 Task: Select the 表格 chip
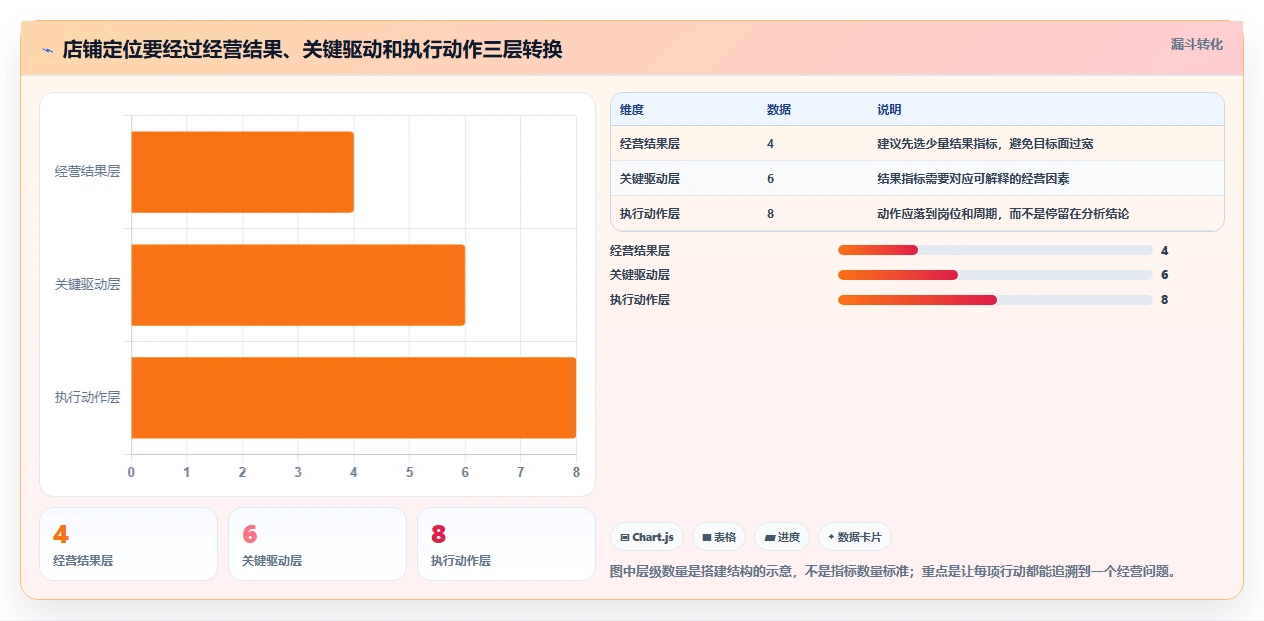point(719,537)
